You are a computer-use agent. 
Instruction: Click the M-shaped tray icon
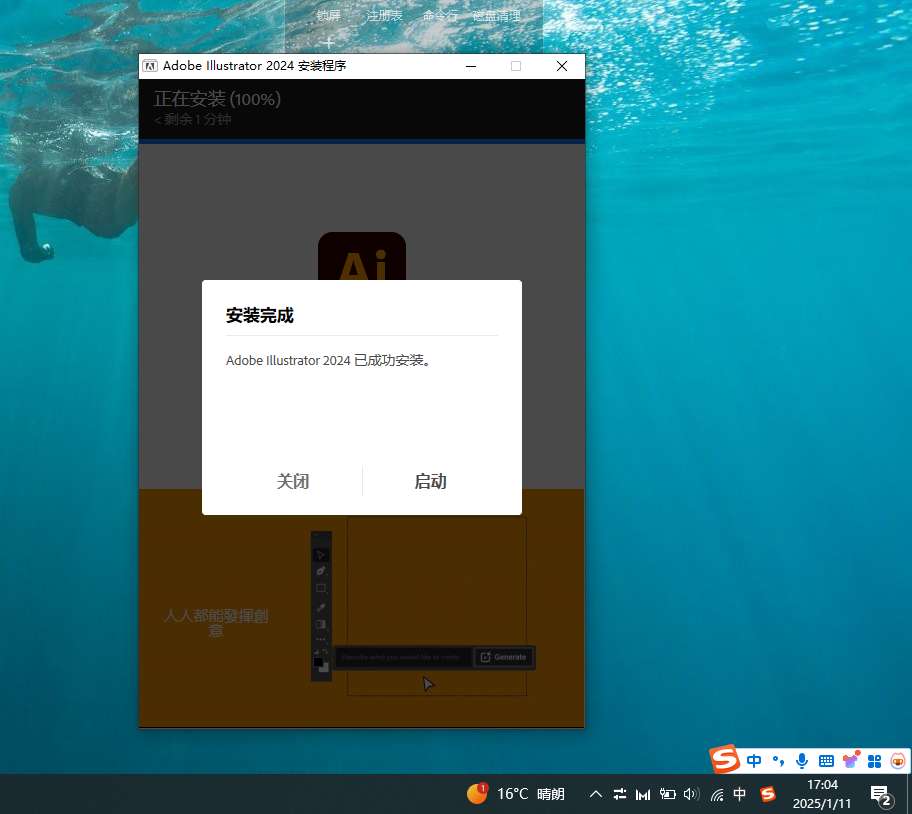tap(643, 794)
